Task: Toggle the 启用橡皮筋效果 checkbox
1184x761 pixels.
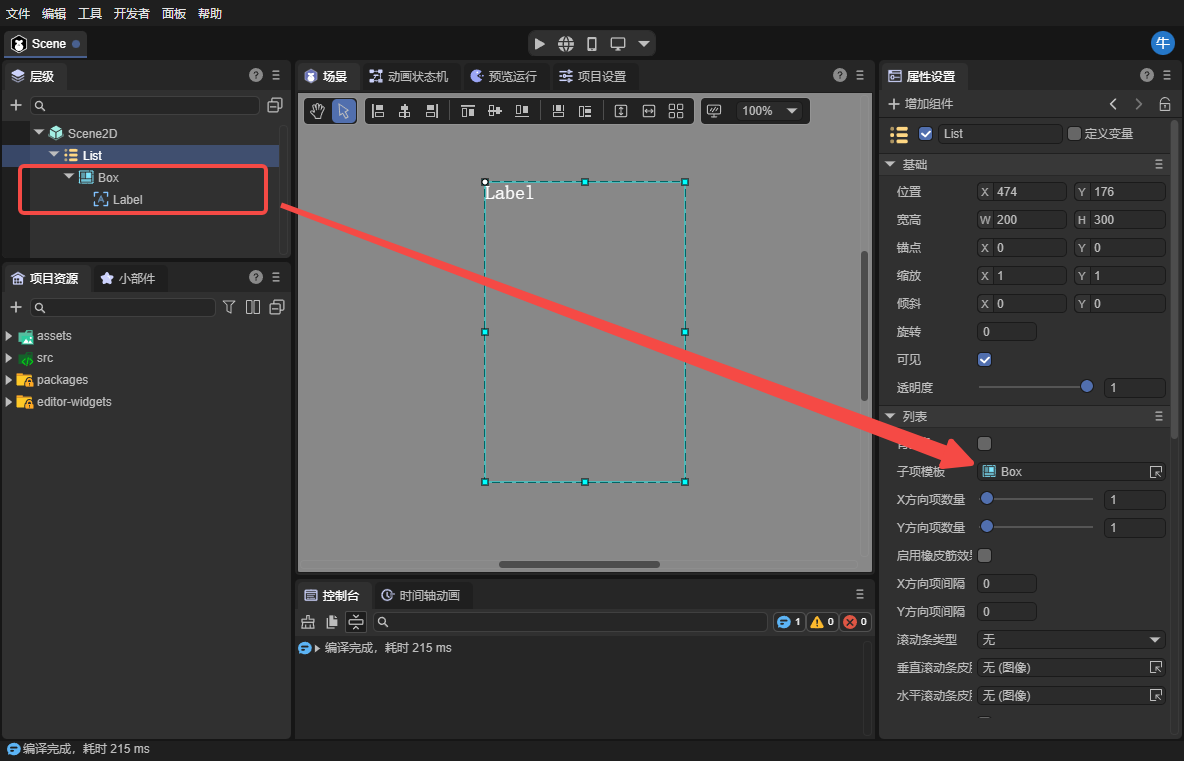Action: click(x=985, y=555)
